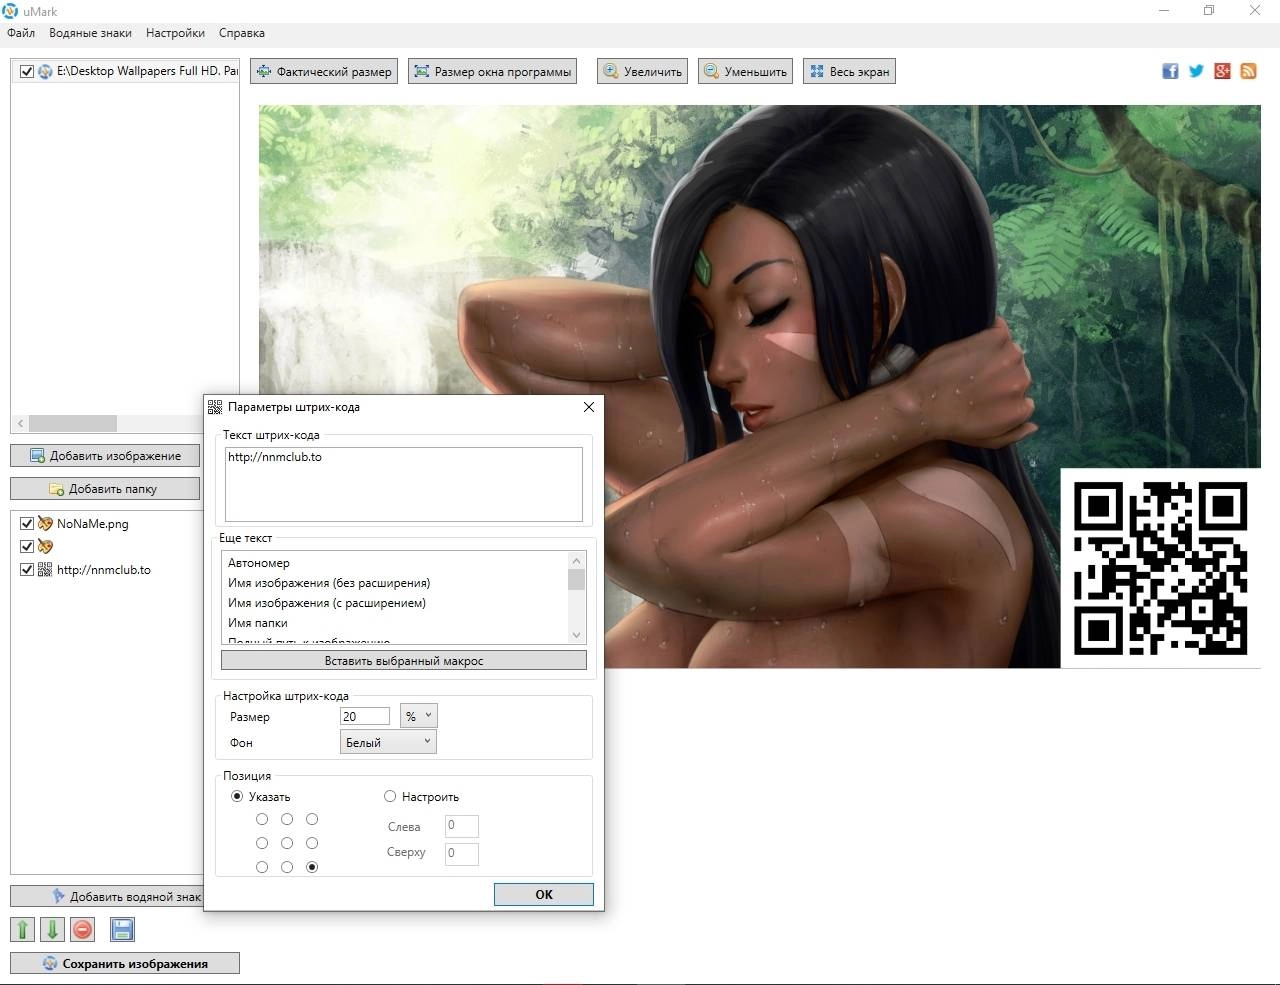Viewport: 1280px width, 985px height.
Task: Move watermark down with green arrow
Action: [x=52, y=930]
